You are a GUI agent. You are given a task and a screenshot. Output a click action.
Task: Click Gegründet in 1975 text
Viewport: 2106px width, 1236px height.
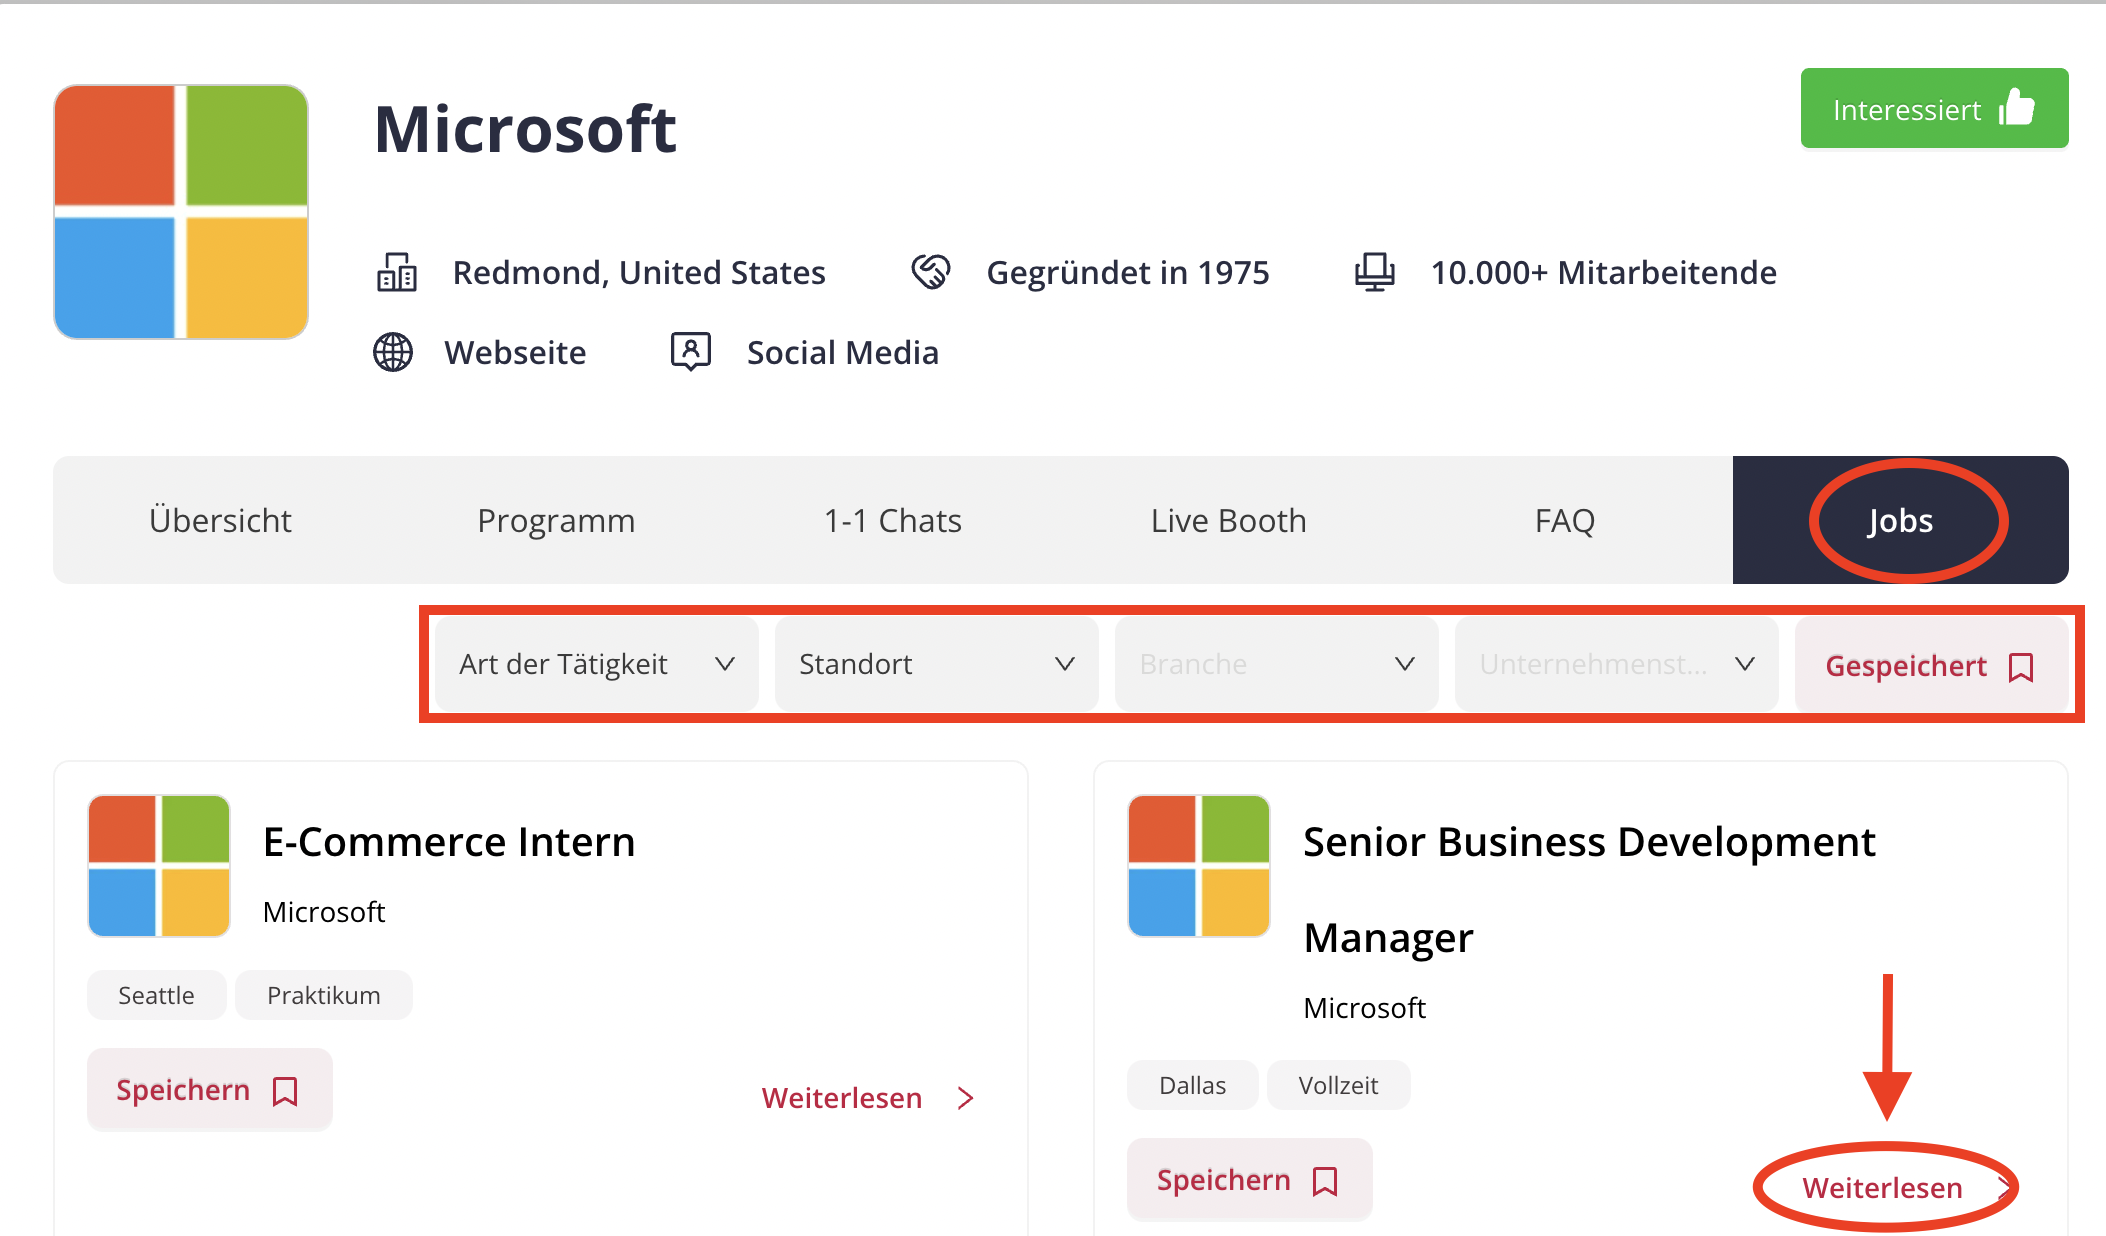[x=1128, y=272]
